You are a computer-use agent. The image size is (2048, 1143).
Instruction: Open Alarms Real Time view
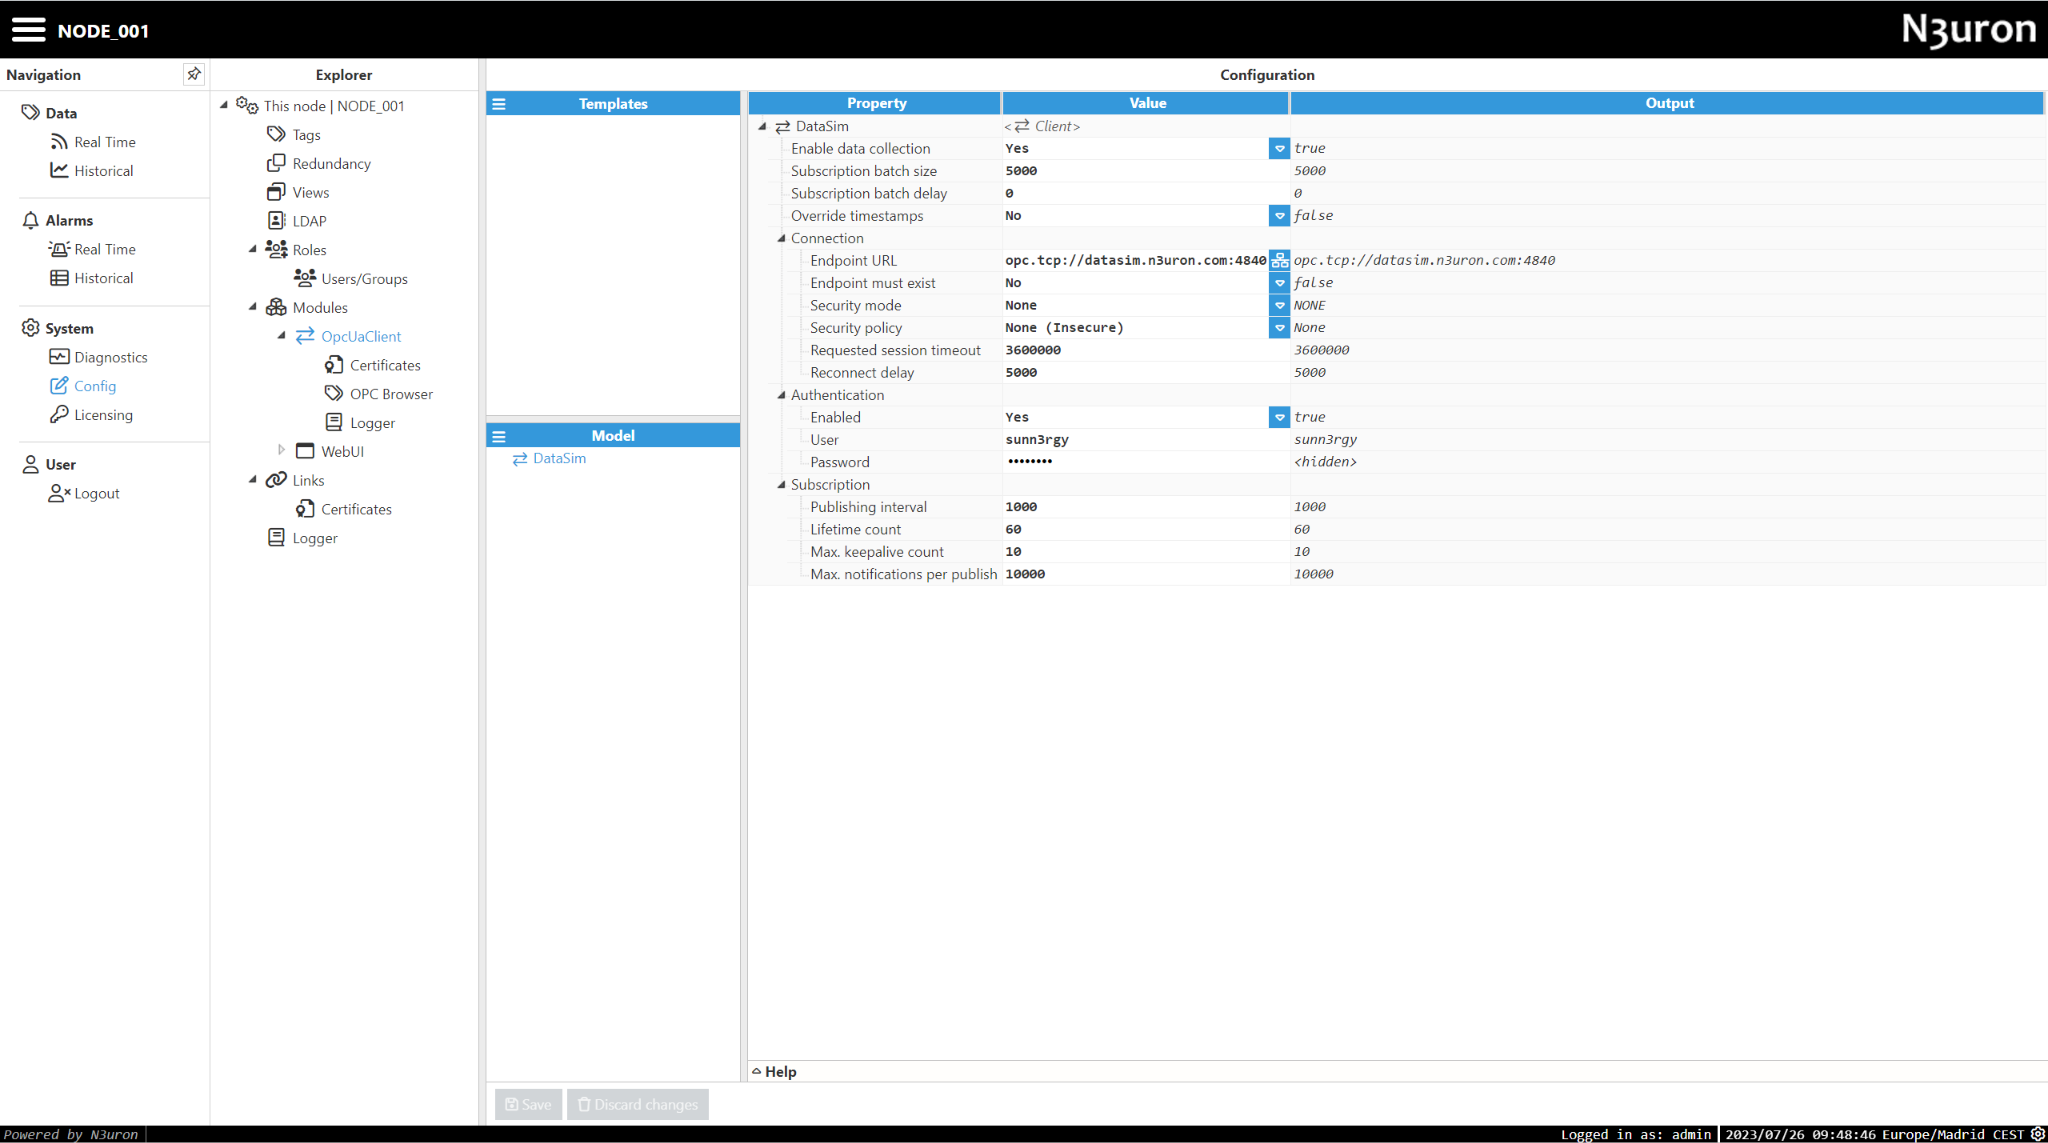pyautogui.click(x=104, y=249)
